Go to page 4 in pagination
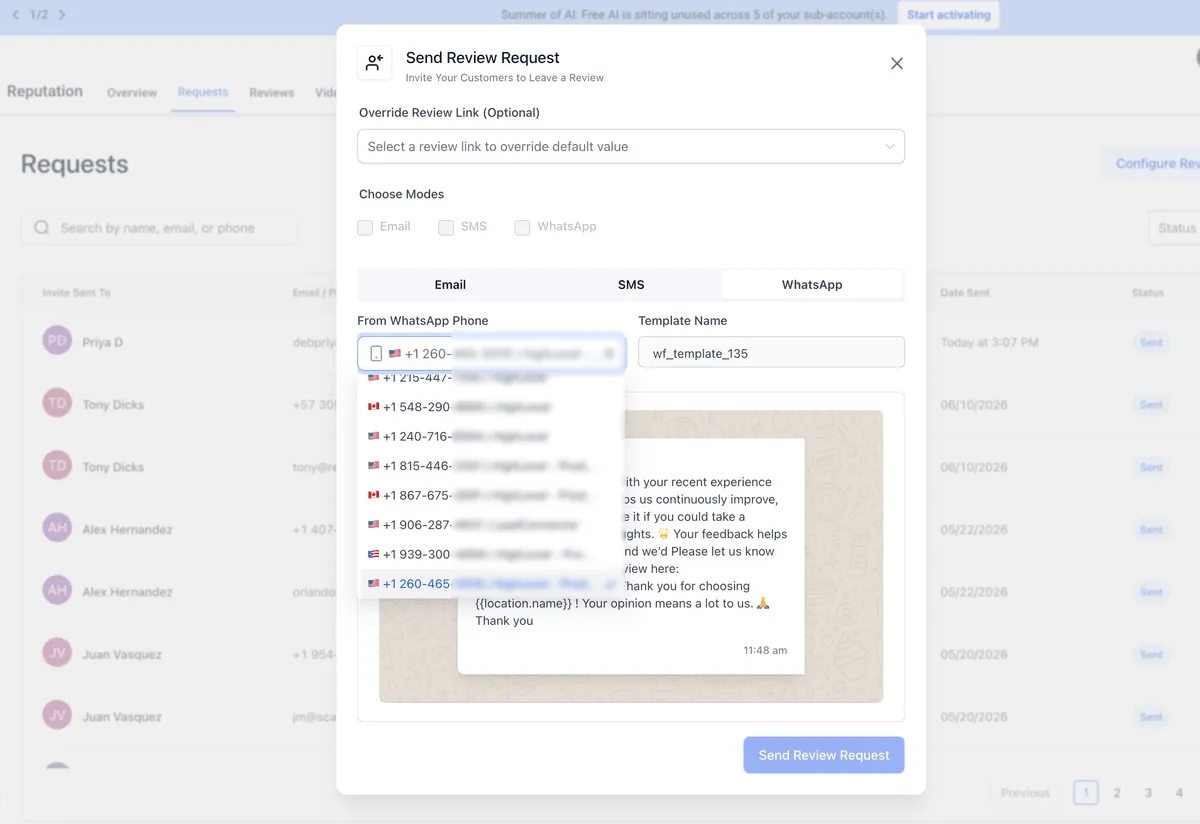The height and width of the screenshot is (824, 1200). point(1179,793)
